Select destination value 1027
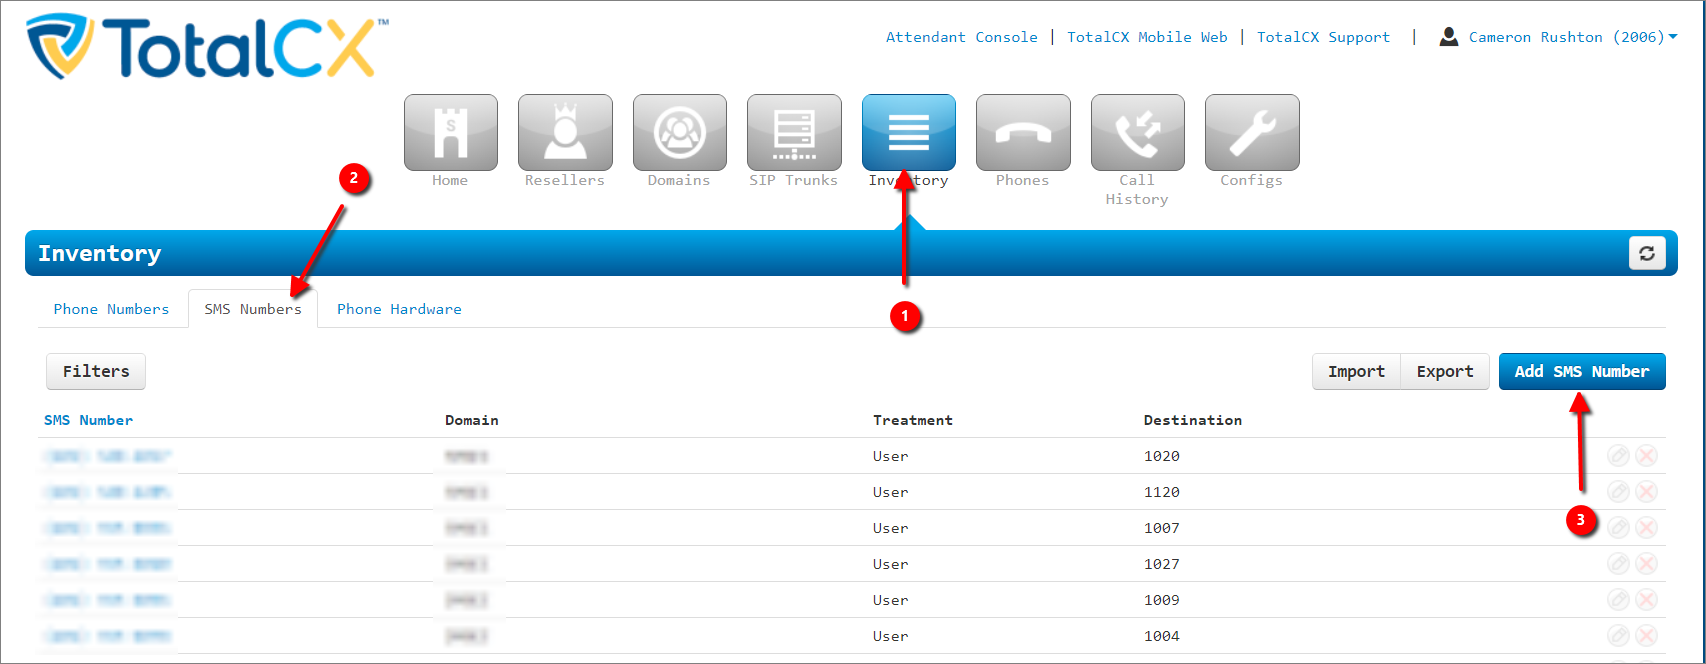This screenshot has width=1706, height=664. point(1162,564)
